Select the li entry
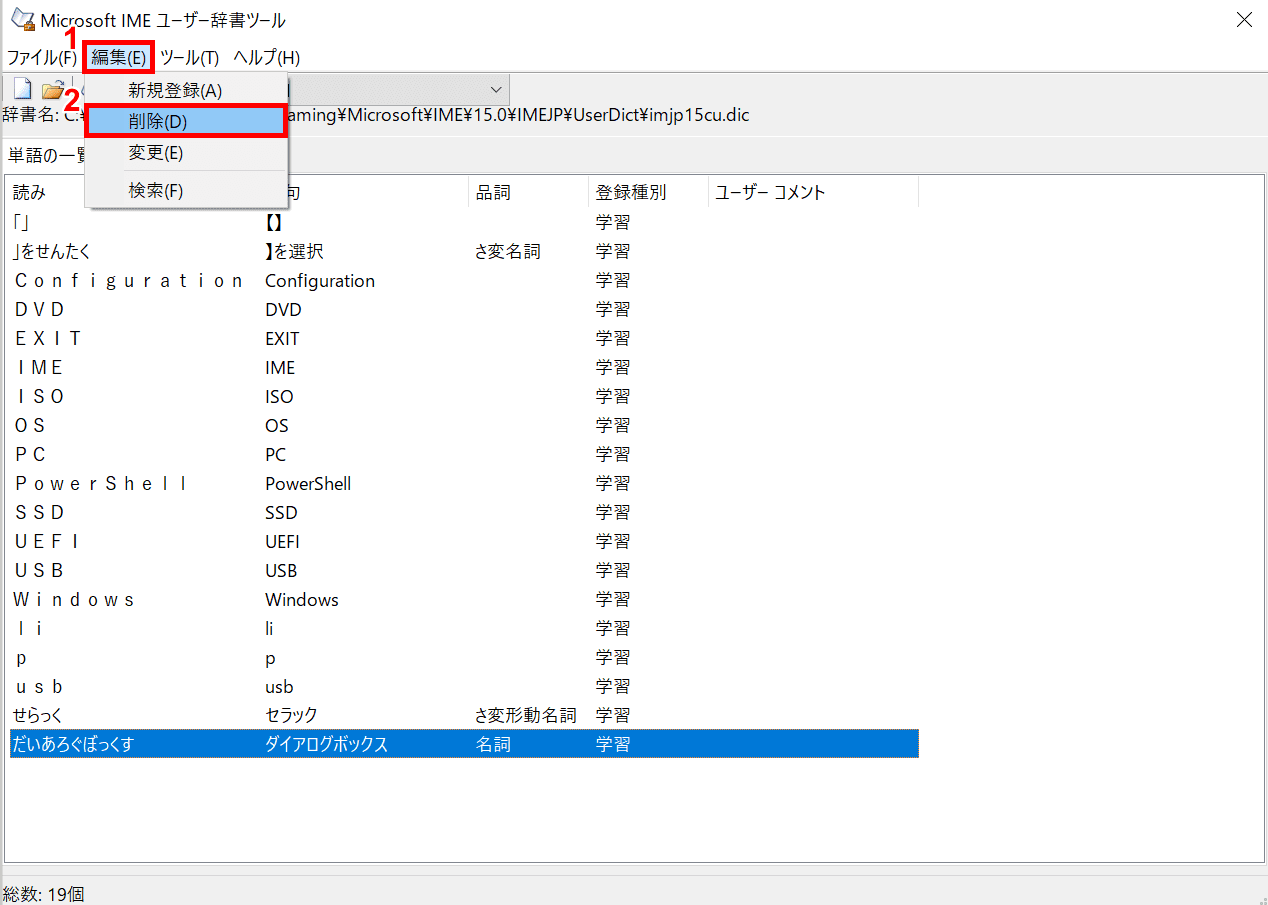This screenshot has width=1268, height=905. point(464,629)
